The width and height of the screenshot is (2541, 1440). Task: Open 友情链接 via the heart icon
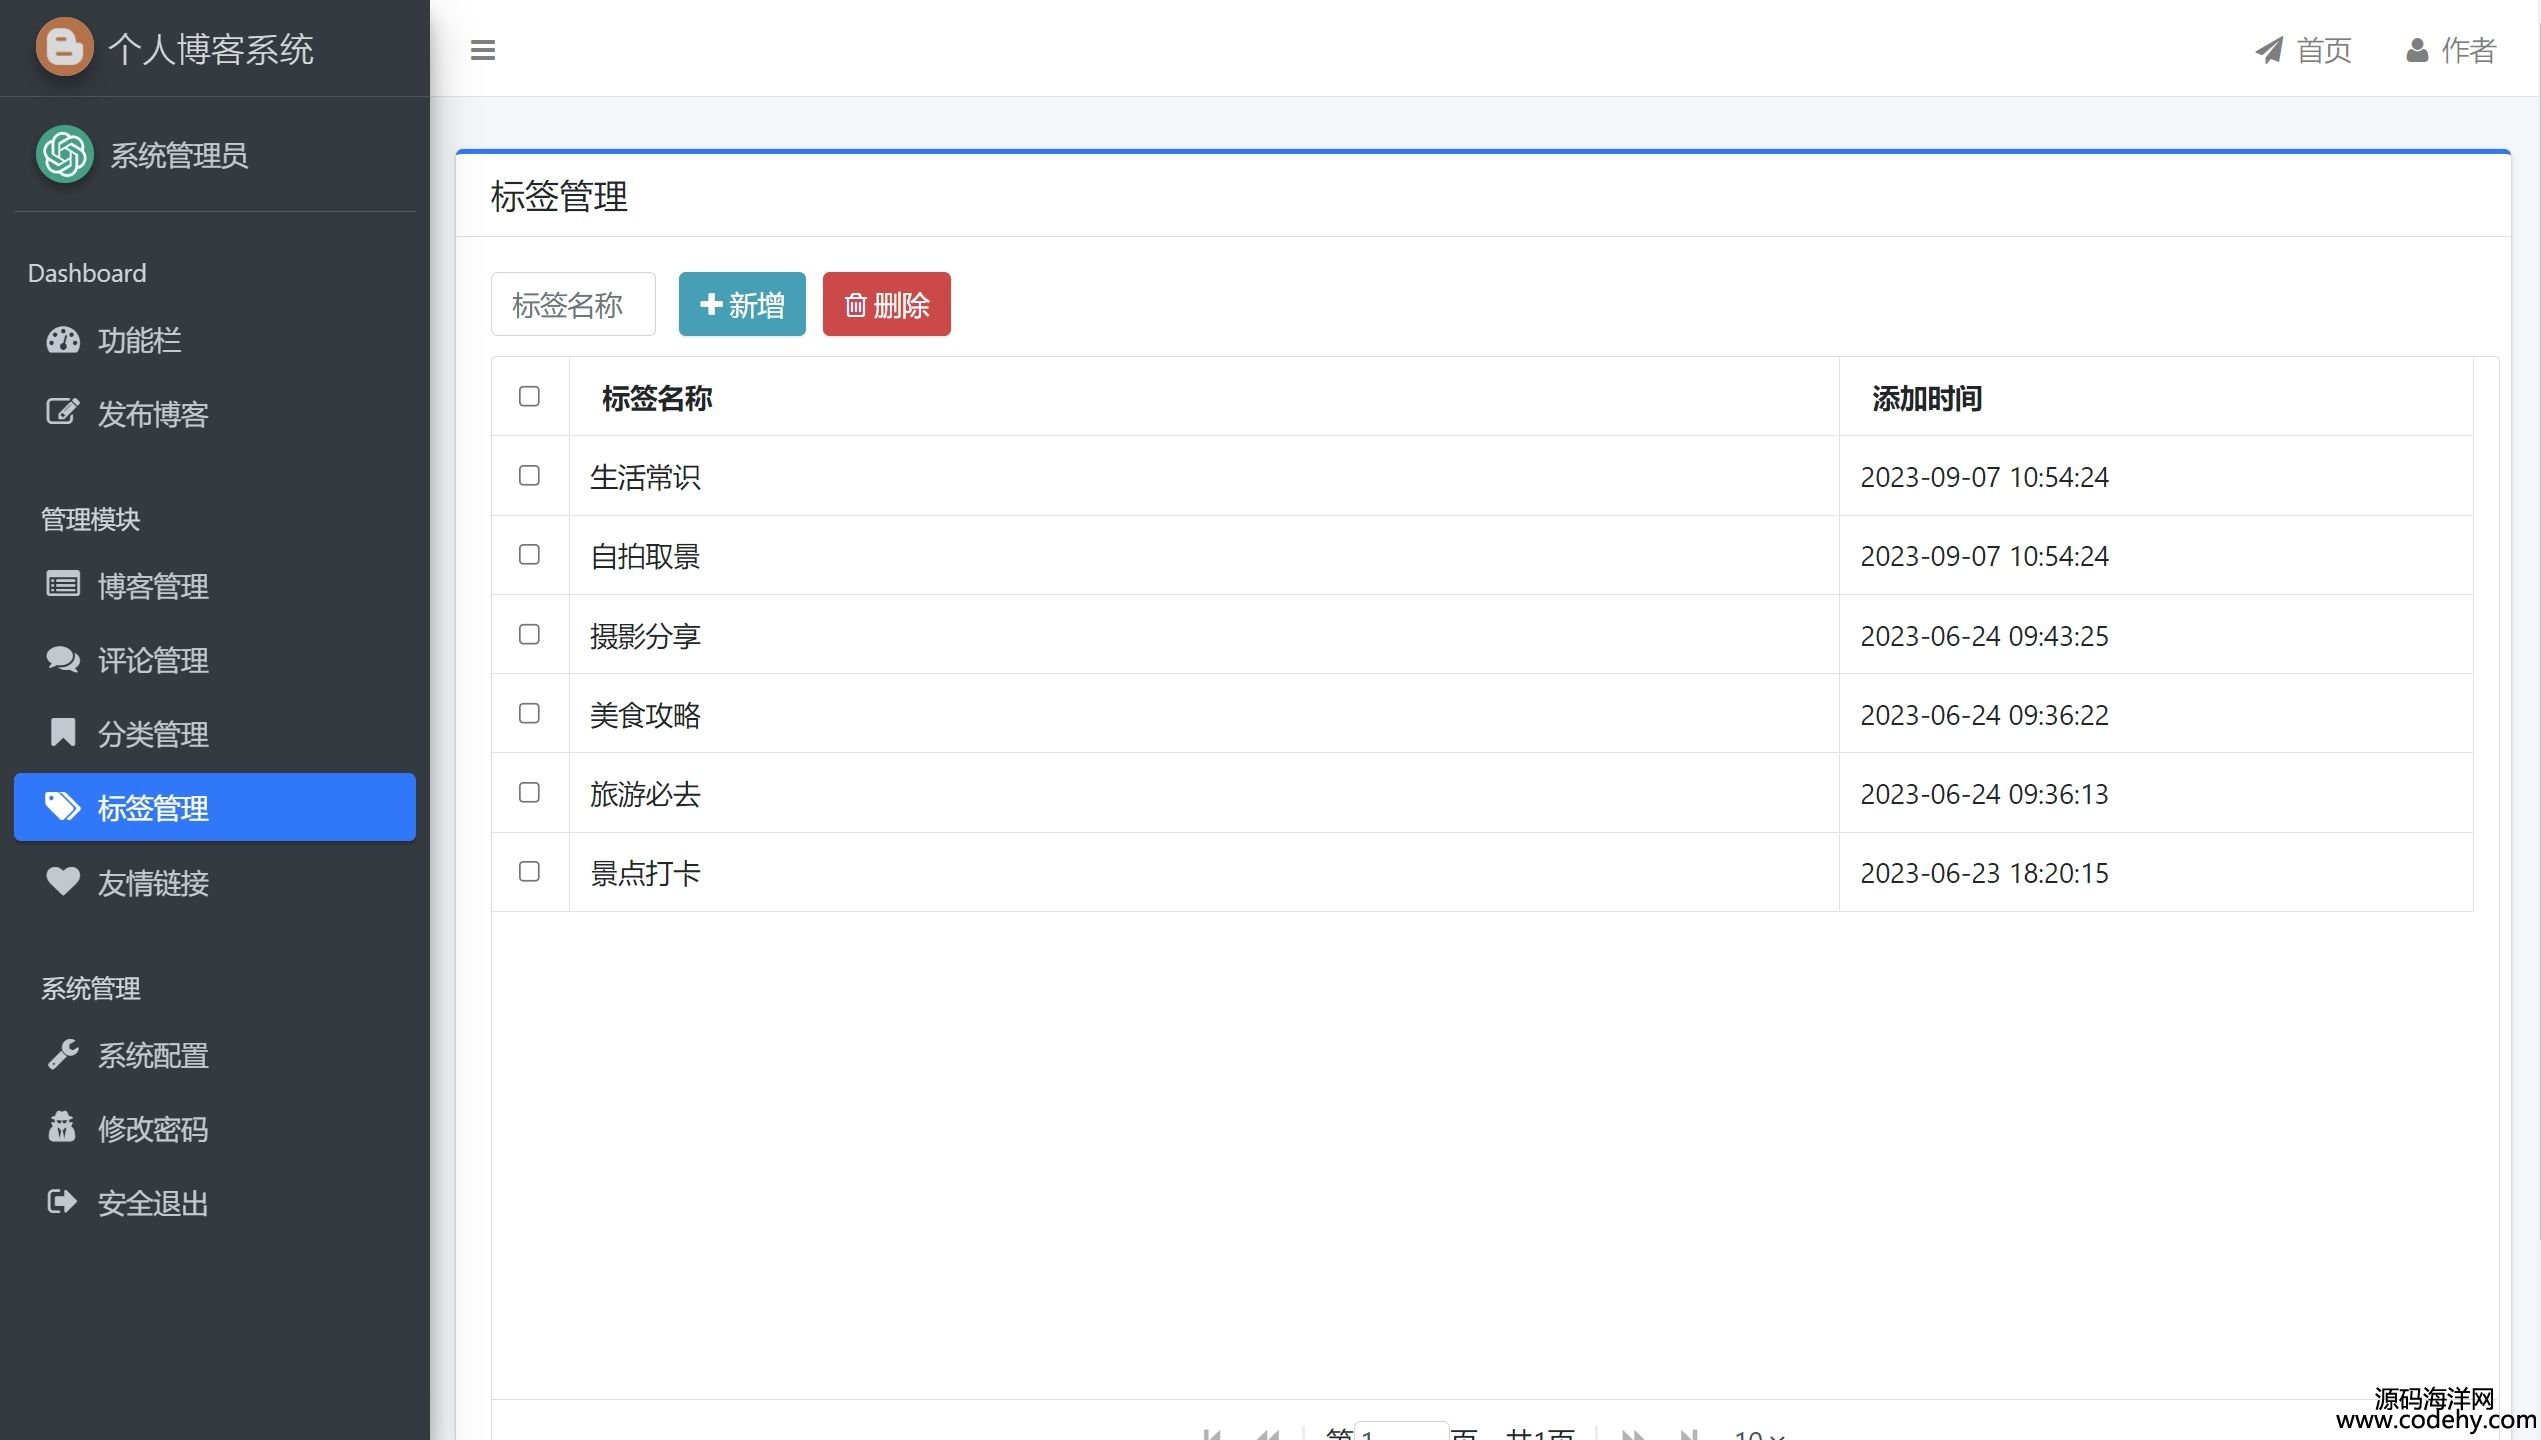pyautogui.click(x=63, y=882)
